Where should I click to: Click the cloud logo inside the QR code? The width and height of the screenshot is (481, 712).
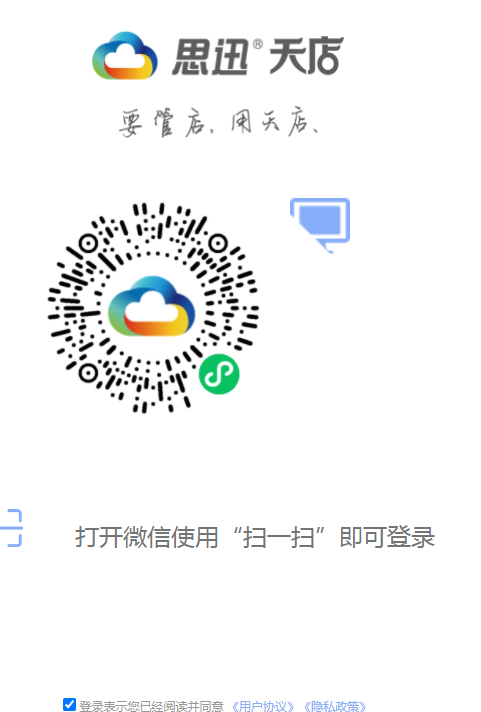(x=152, y=306)
